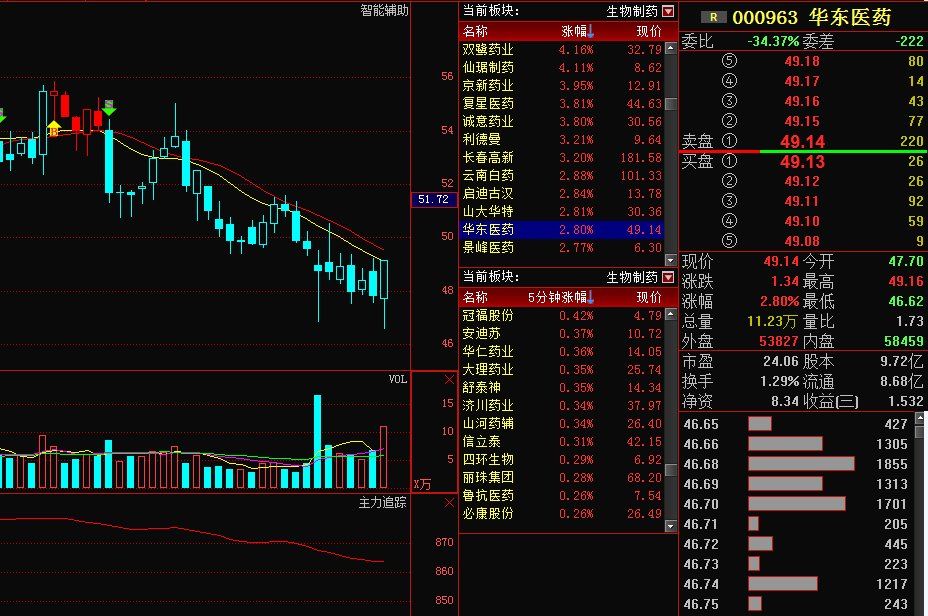Select a green S sell arrow marker on chart

(110, 111)
